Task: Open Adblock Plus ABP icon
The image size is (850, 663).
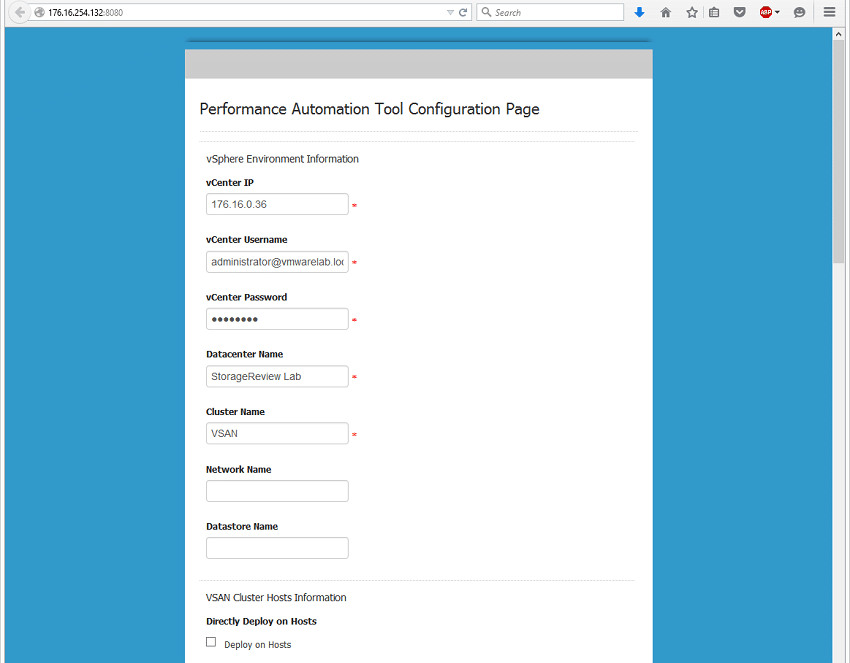Action: click(765, 12)
